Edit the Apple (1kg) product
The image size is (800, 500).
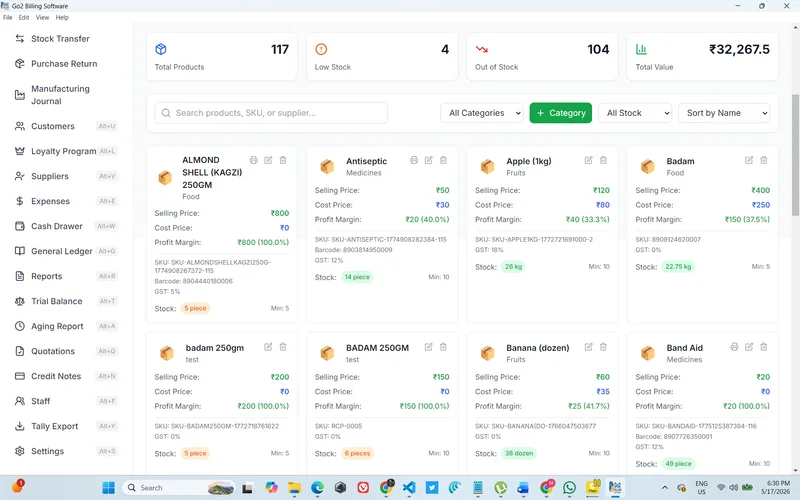(589, 160)
